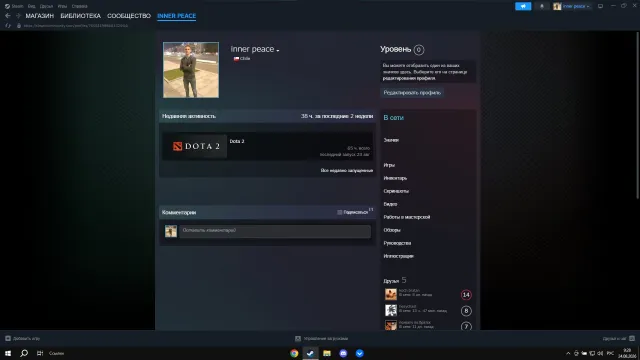This screenshot has height=360, width=640.
Task: Open the Steam menu
Action: click(x=18, y=6)
